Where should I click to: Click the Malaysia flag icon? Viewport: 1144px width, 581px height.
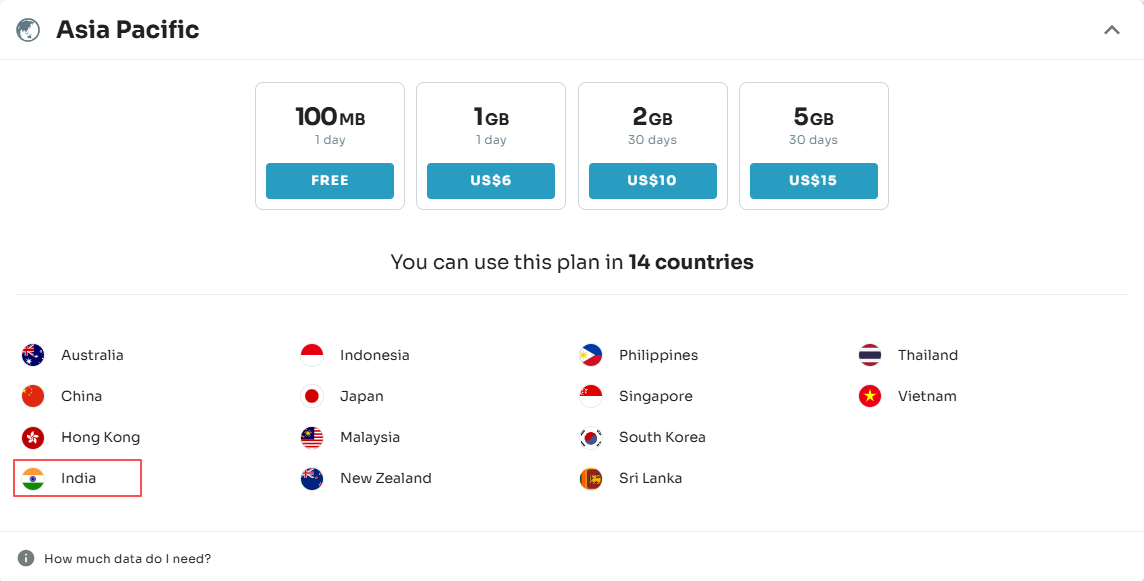312,437
